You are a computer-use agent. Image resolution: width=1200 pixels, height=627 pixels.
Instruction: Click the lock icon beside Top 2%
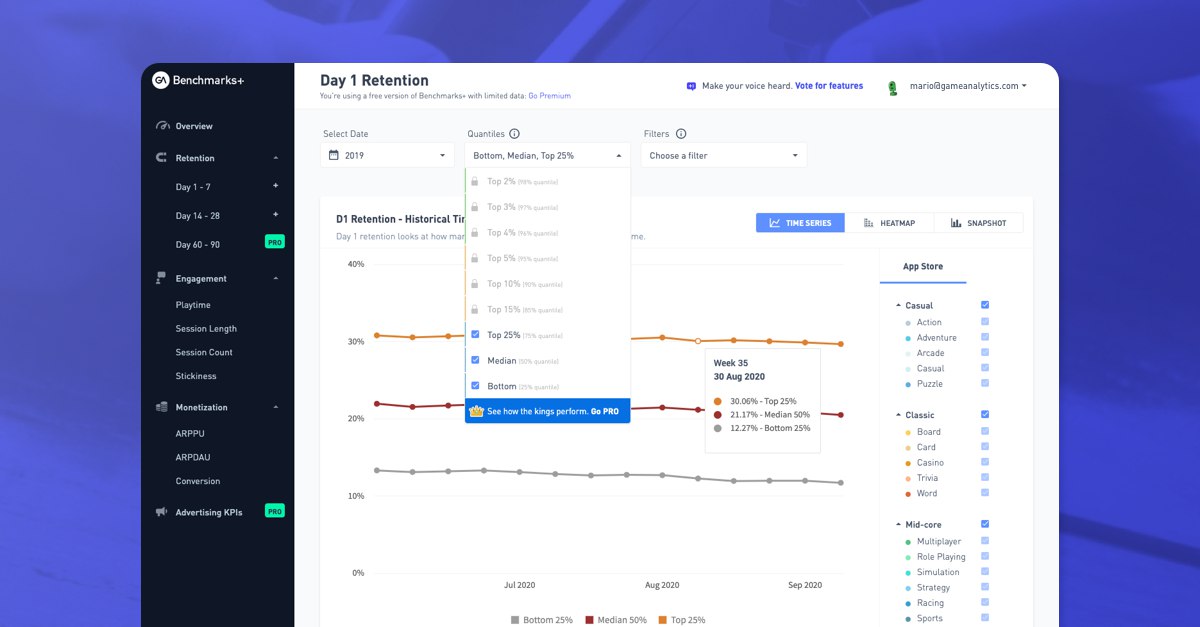(x=475, y=182)
